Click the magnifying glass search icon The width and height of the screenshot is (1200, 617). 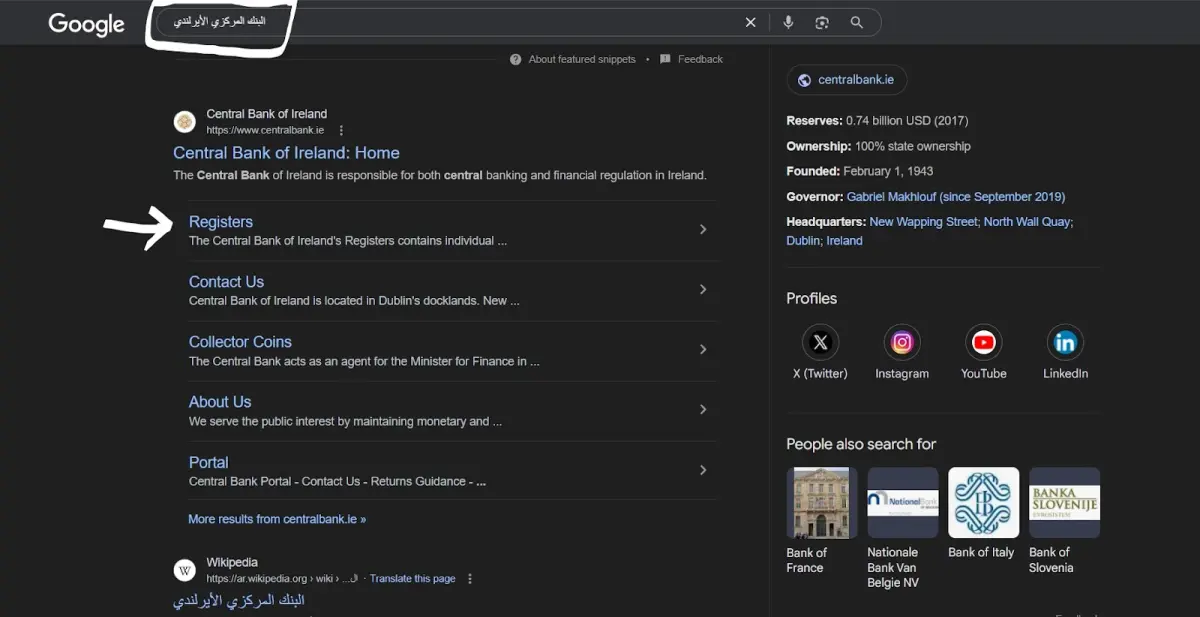[x=857, y=22]
